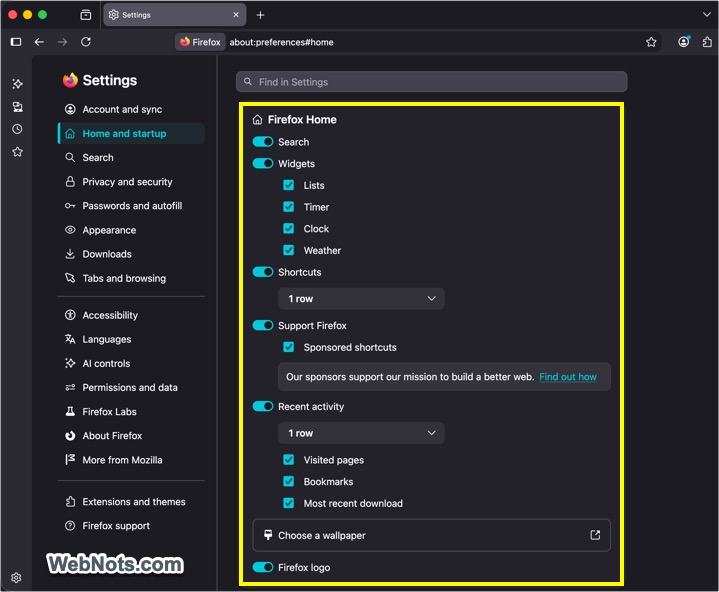Open the account profile icon in toolbar

click(x=684, y=42)
